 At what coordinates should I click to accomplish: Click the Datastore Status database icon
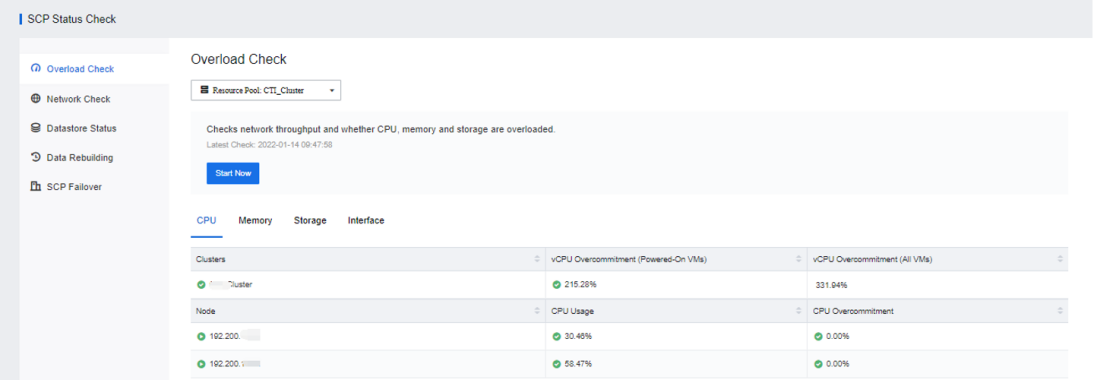point(36,128)
